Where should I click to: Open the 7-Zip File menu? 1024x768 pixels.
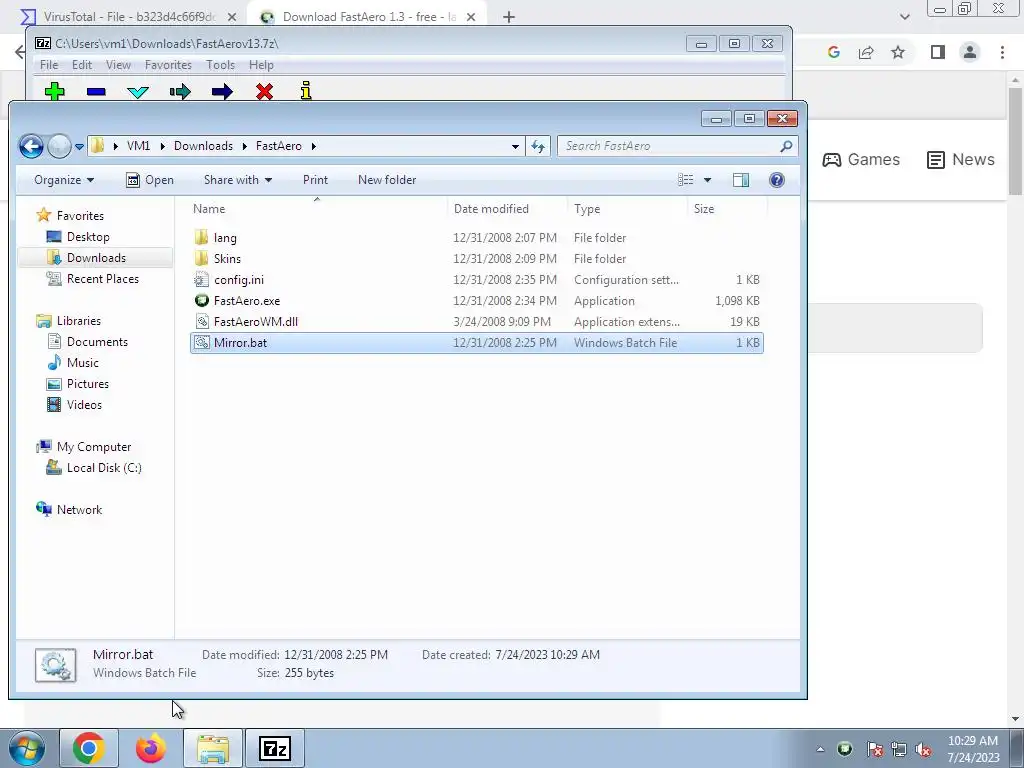click(x=49, y=65)
